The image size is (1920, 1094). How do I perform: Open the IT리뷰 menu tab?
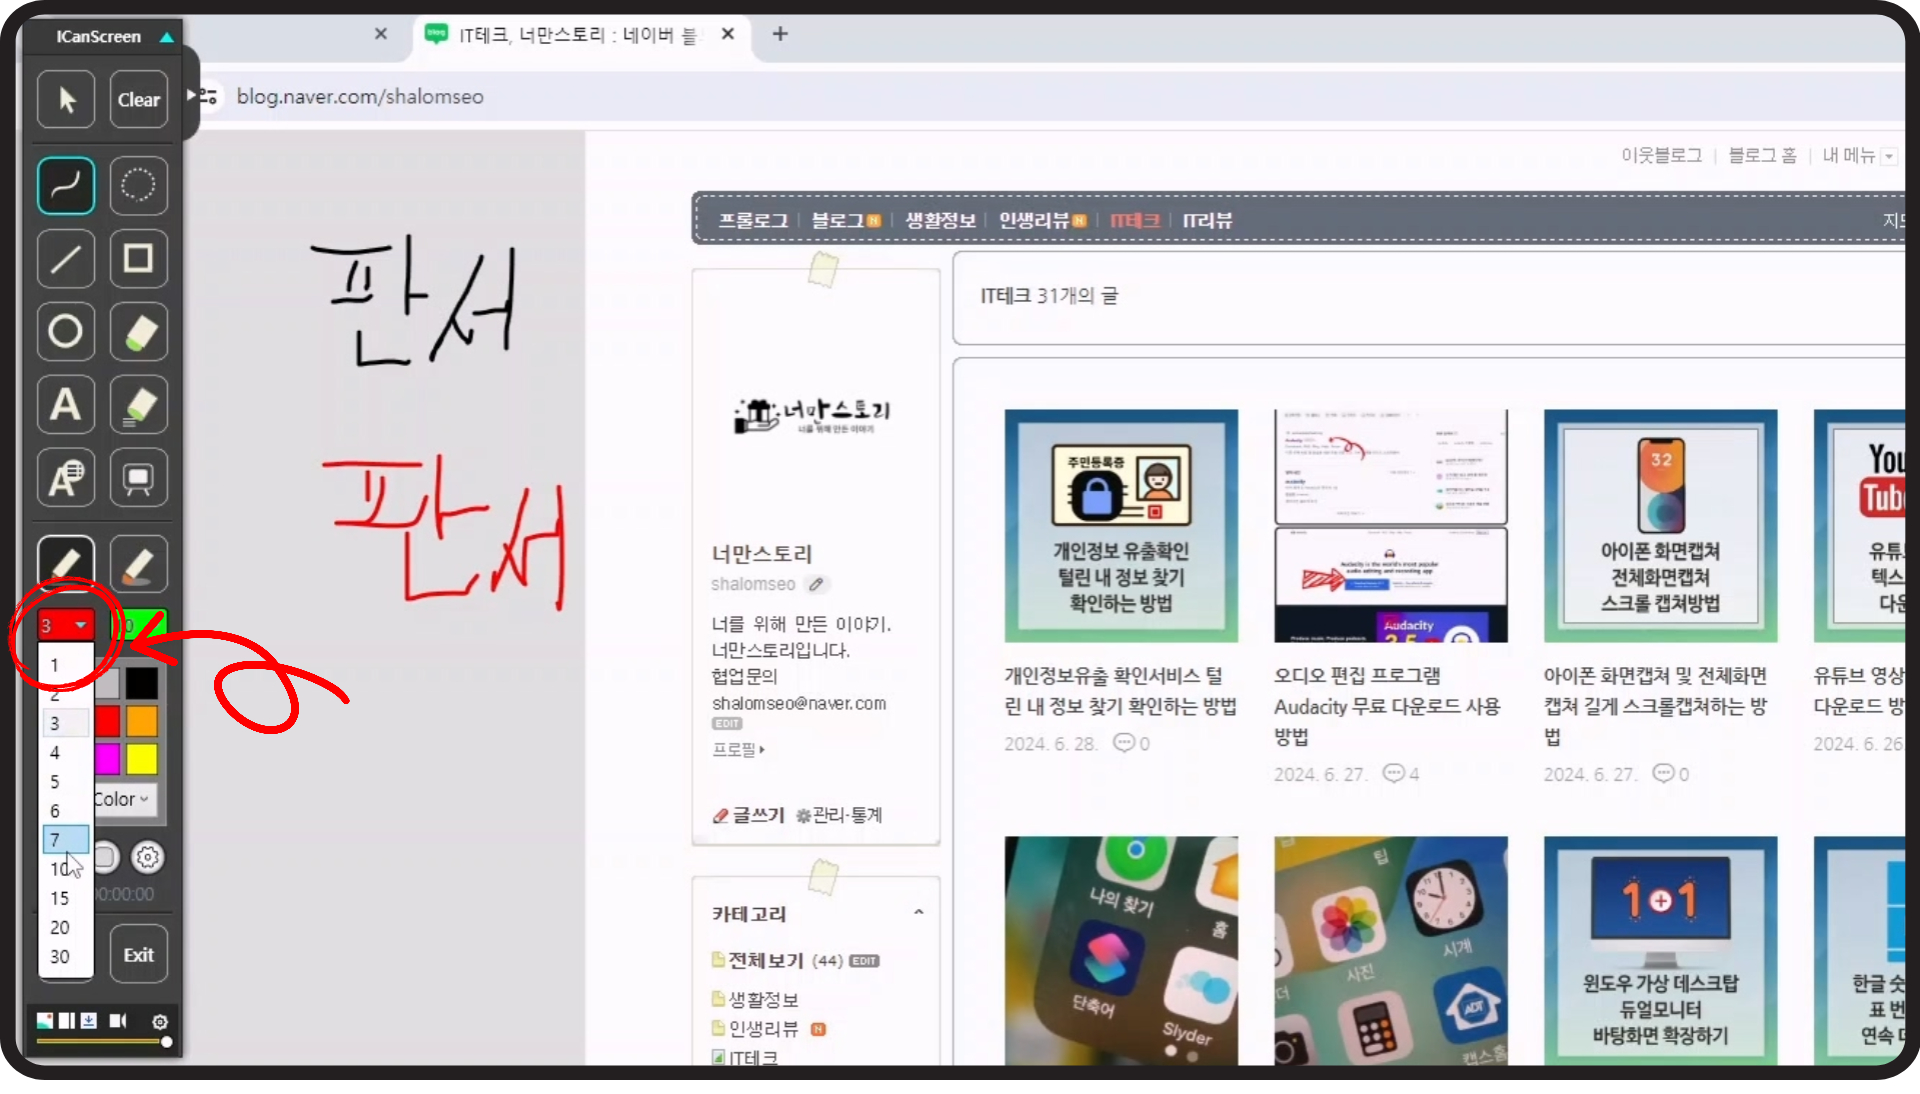tap(1207, 220)
